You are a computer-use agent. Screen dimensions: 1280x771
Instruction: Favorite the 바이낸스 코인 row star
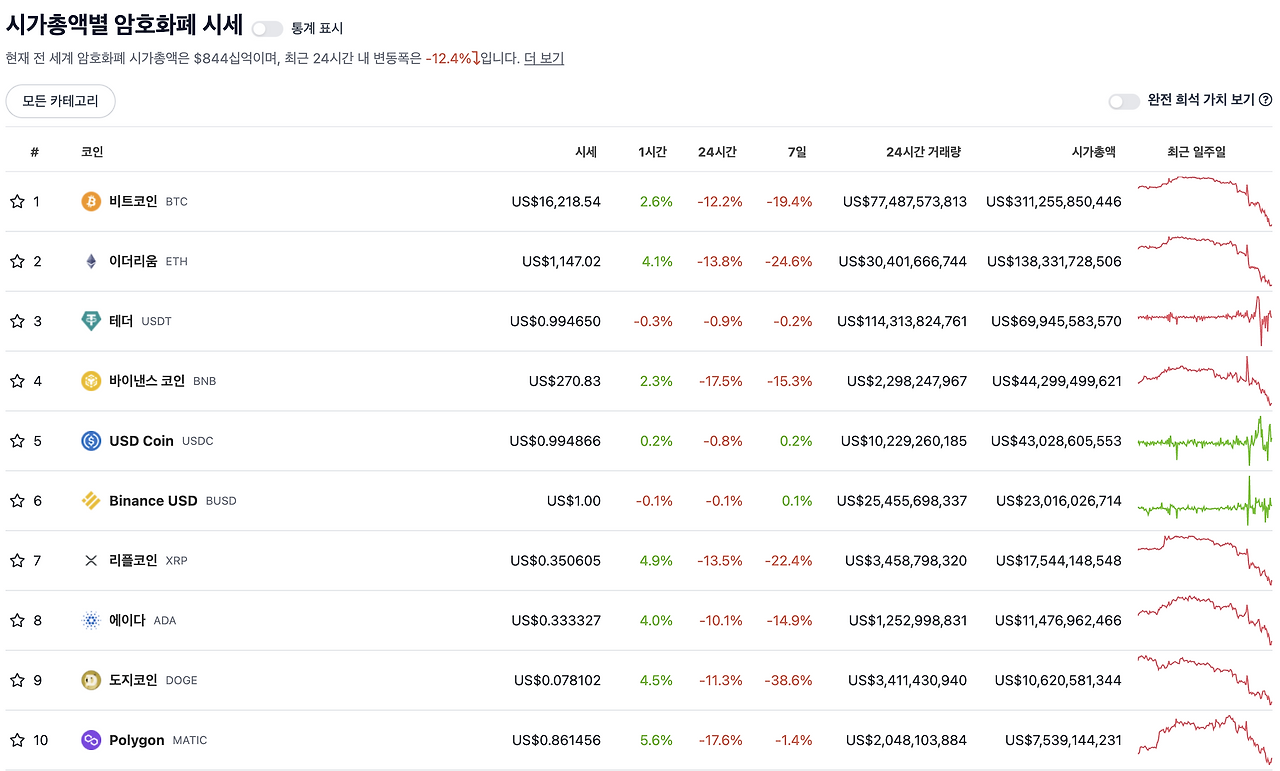[17, 381]
